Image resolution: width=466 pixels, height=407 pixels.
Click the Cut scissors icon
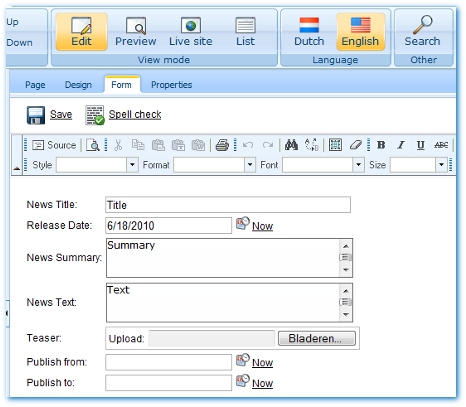(118, 145)
